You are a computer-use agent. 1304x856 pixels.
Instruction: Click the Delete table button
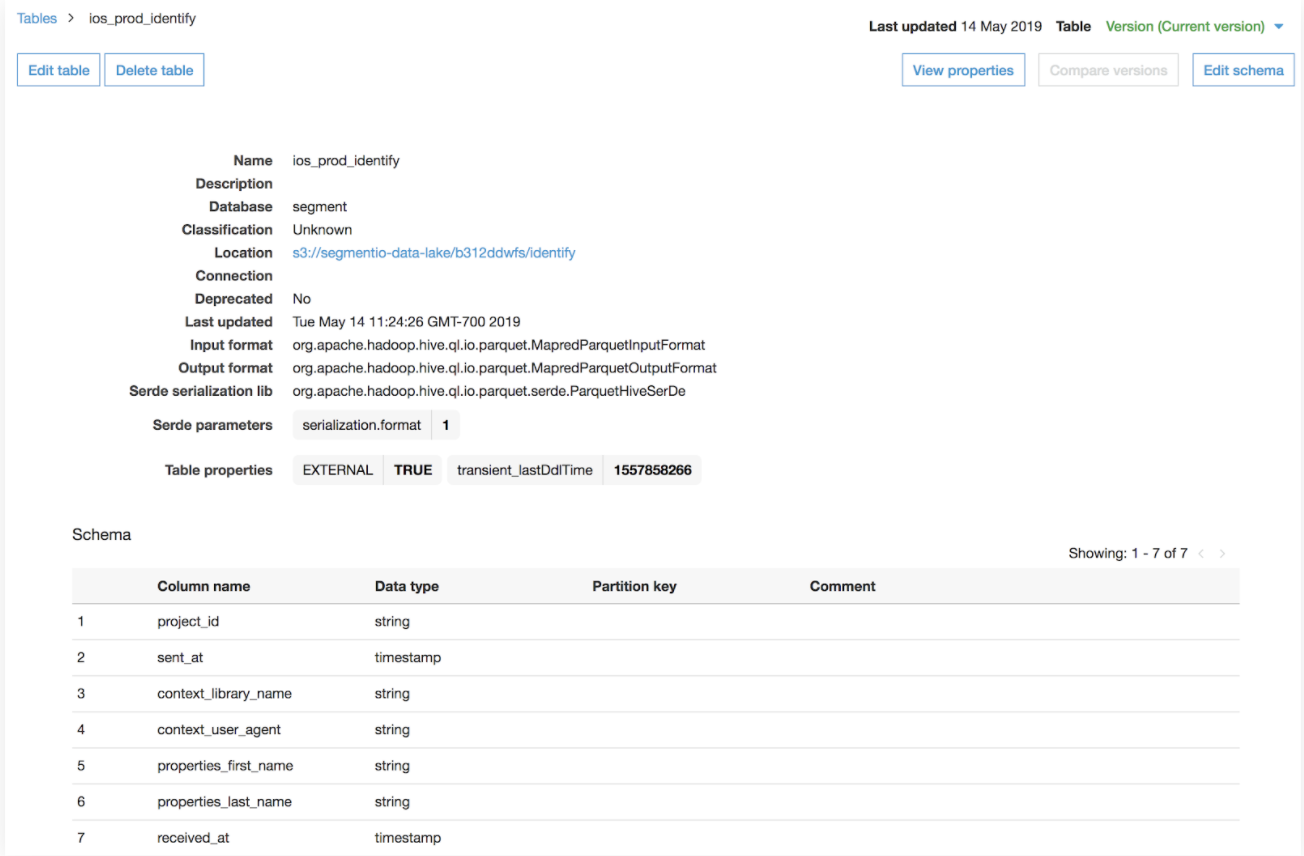click(153, 69)
